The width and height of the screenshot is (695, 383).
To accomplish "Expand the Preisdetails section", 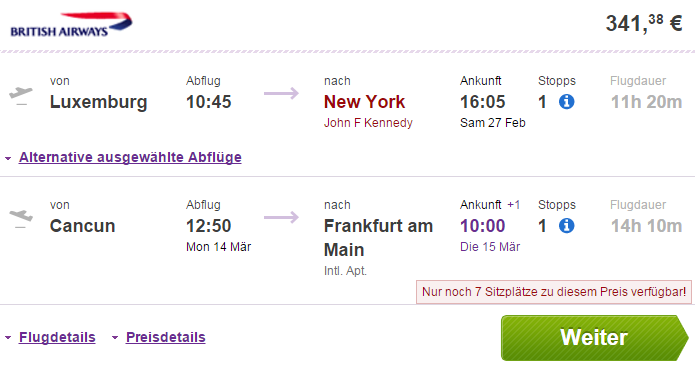I will click(166, 337).
